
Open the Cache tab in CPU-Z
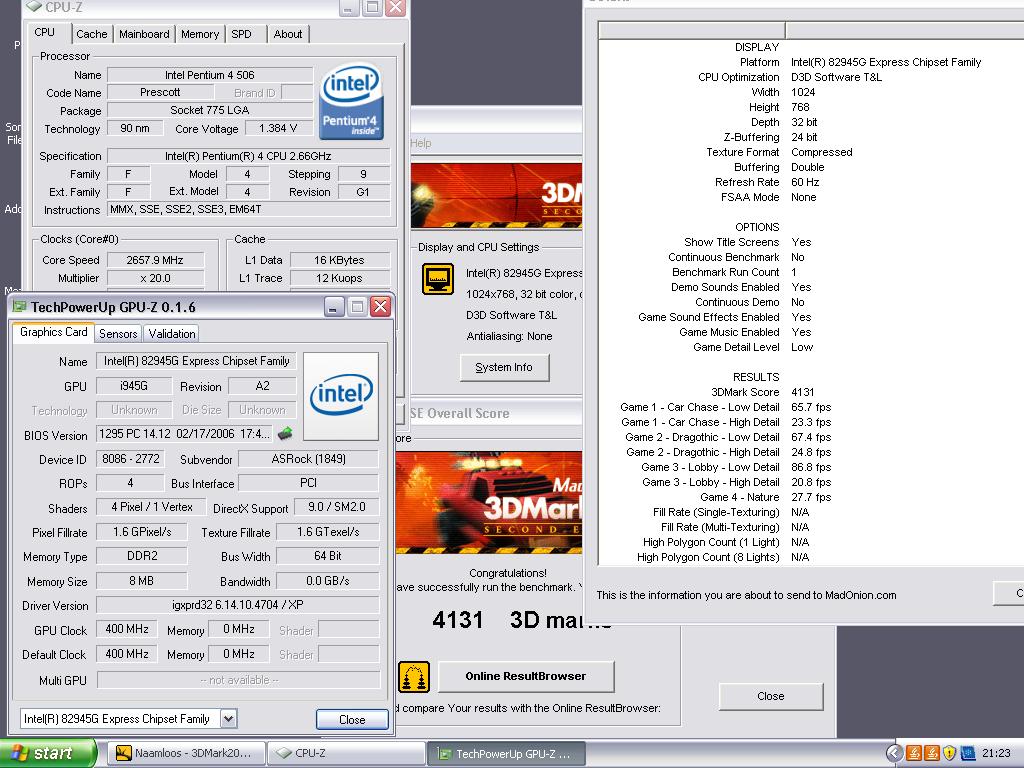coord(91,34)
